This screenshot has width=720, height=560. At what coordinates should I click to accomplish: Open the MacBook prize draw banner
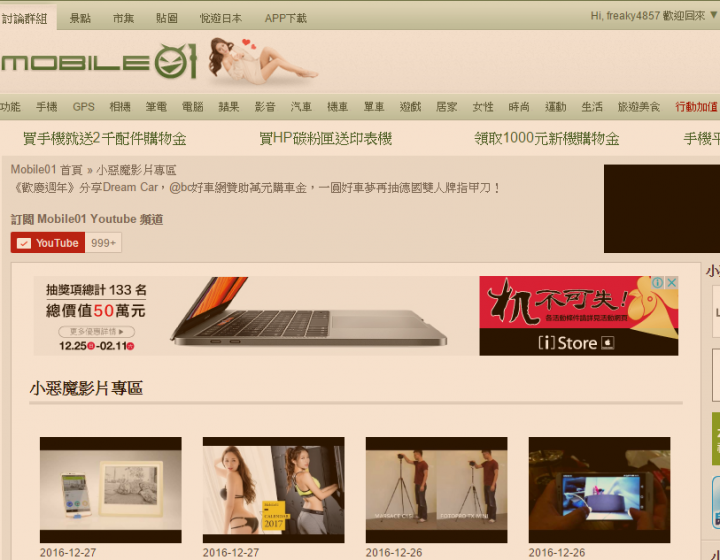click(x=256, y=316)
